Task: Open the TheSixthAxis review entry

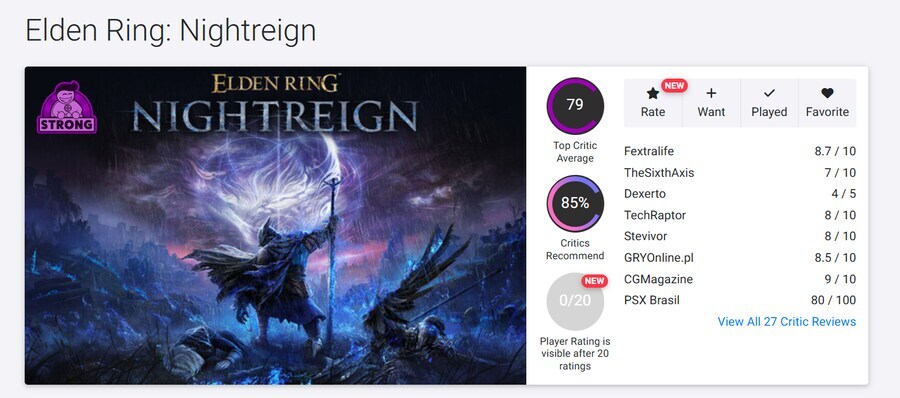Action: point(740,173)
